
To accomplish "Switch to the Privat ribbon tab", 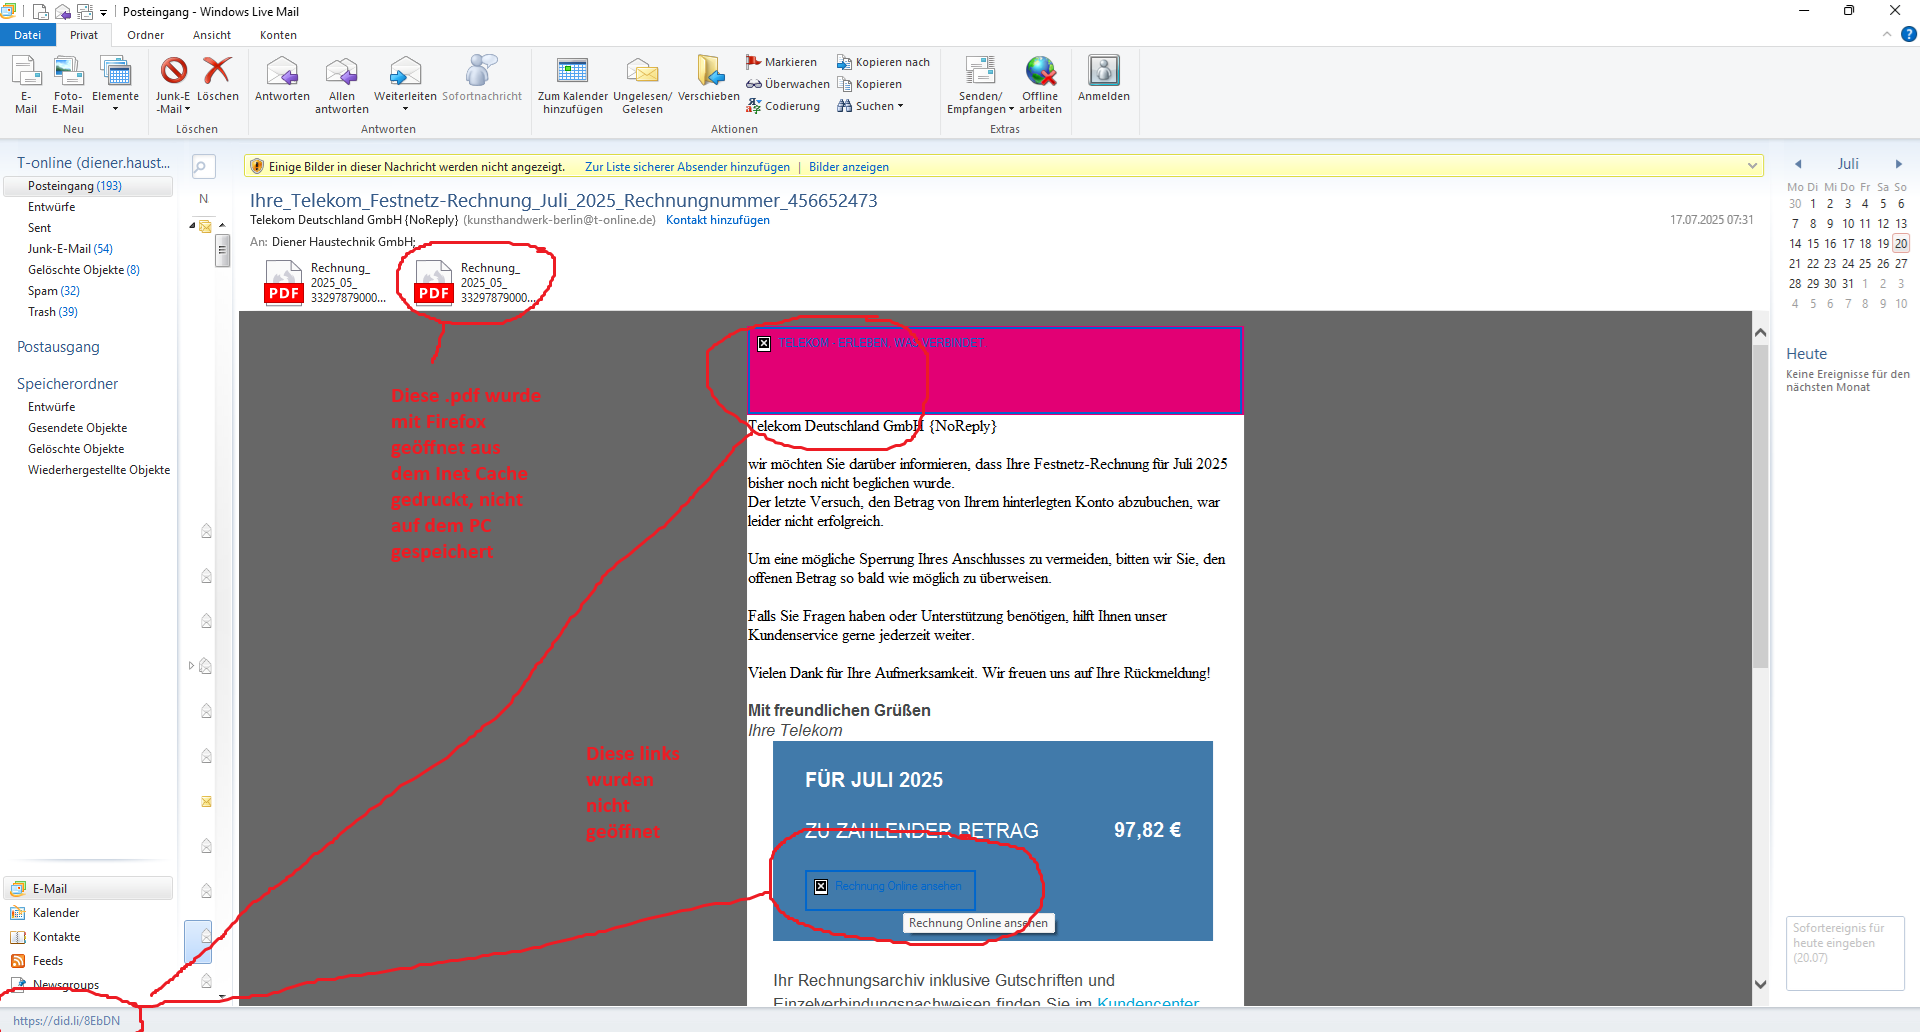I will coord(84,35).
